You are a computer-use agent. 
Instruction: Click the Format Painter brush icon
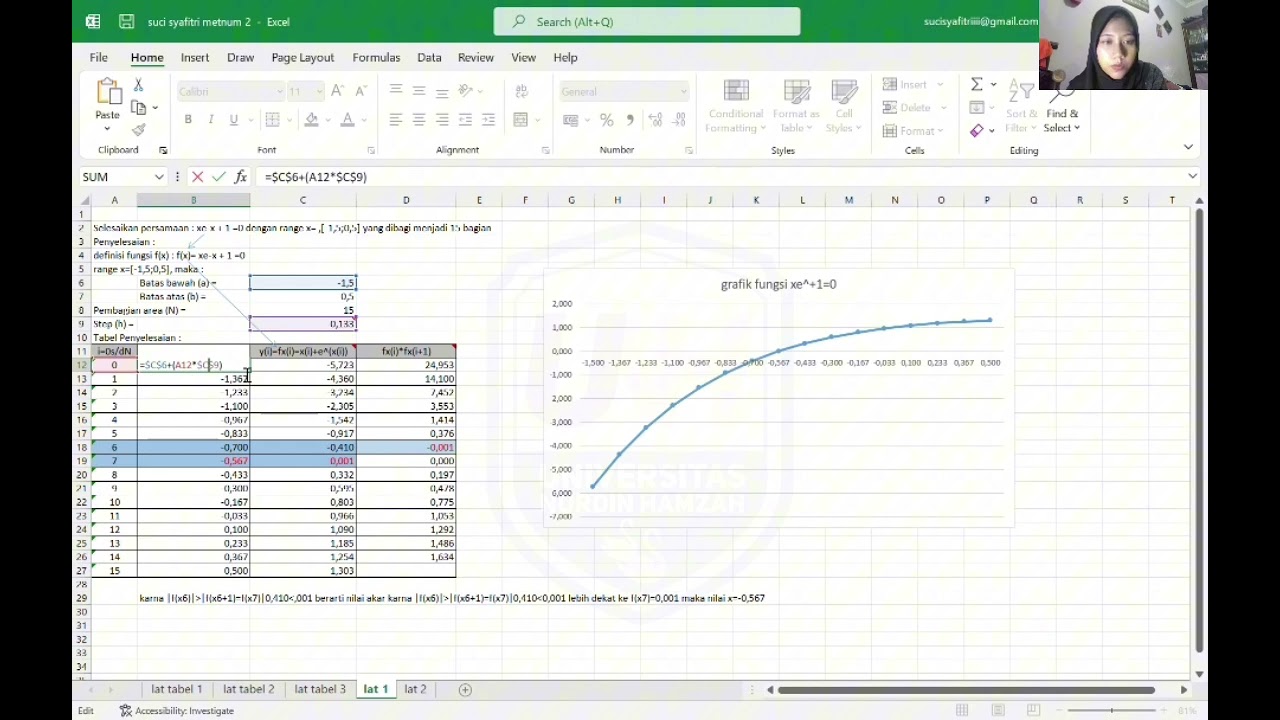[x=138, y=130]
